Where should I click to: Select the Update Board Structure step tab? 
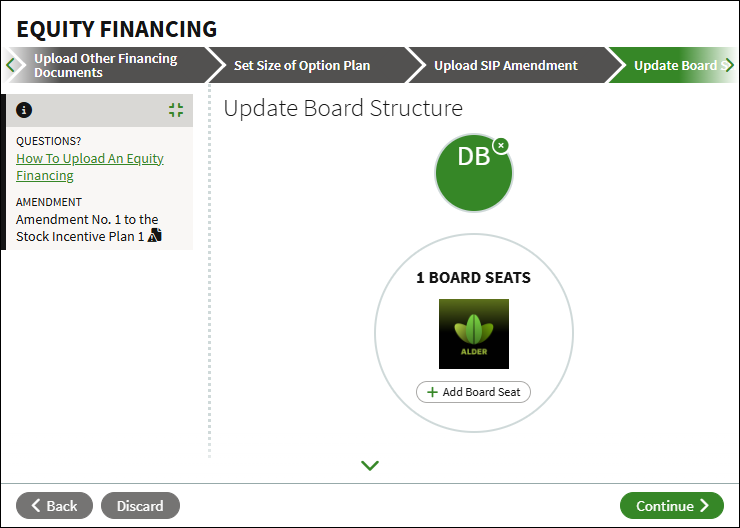click(x=675, y=65)
